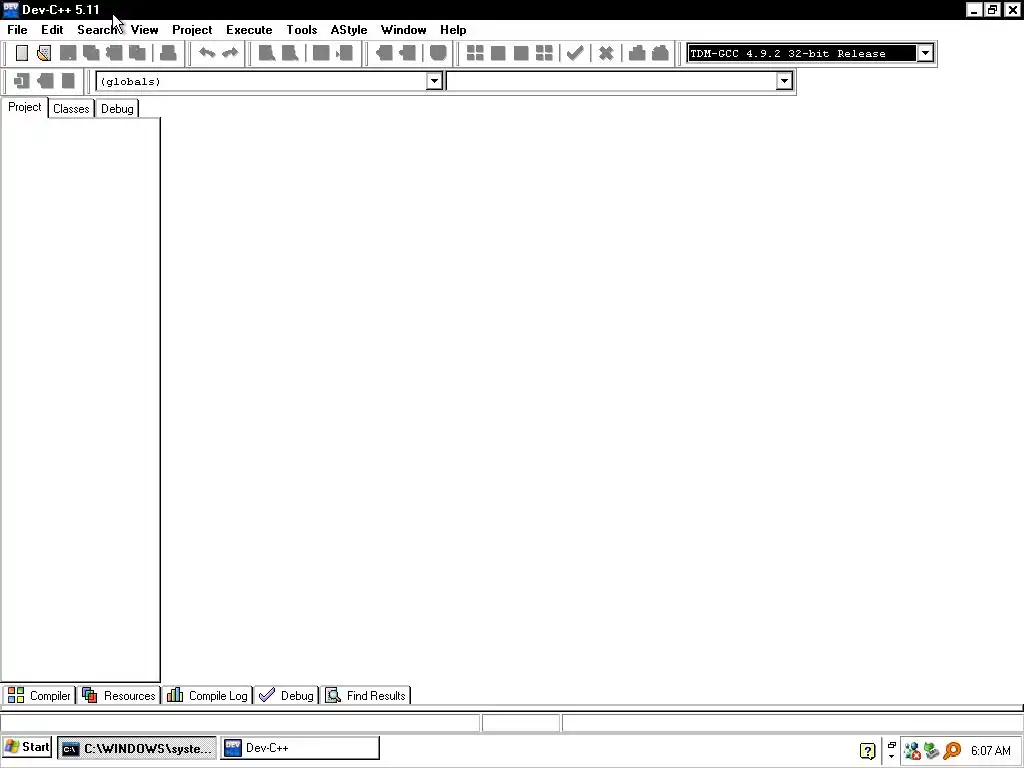Switch to the Debug side panel tab

pos(117,109)
